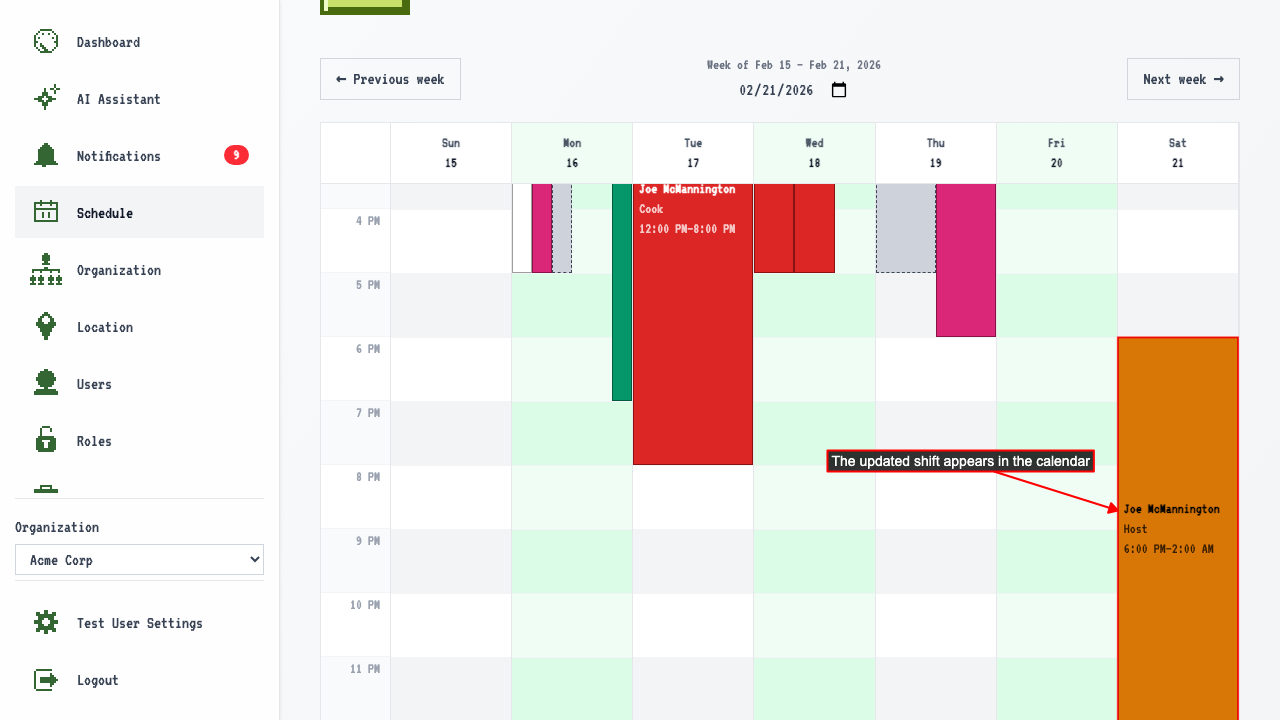Go to the Next week
Screen dimensions: 1280x720
[1183, 79]
